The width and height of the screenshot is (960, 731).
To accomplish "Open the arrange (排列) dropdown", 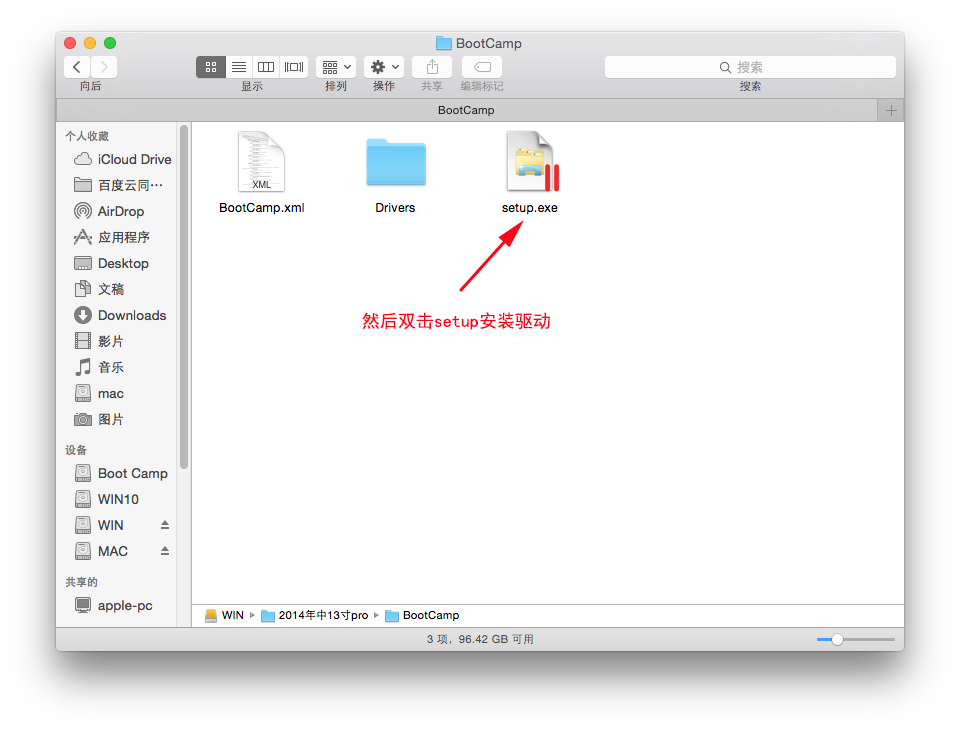I will (x=336, y=67).
